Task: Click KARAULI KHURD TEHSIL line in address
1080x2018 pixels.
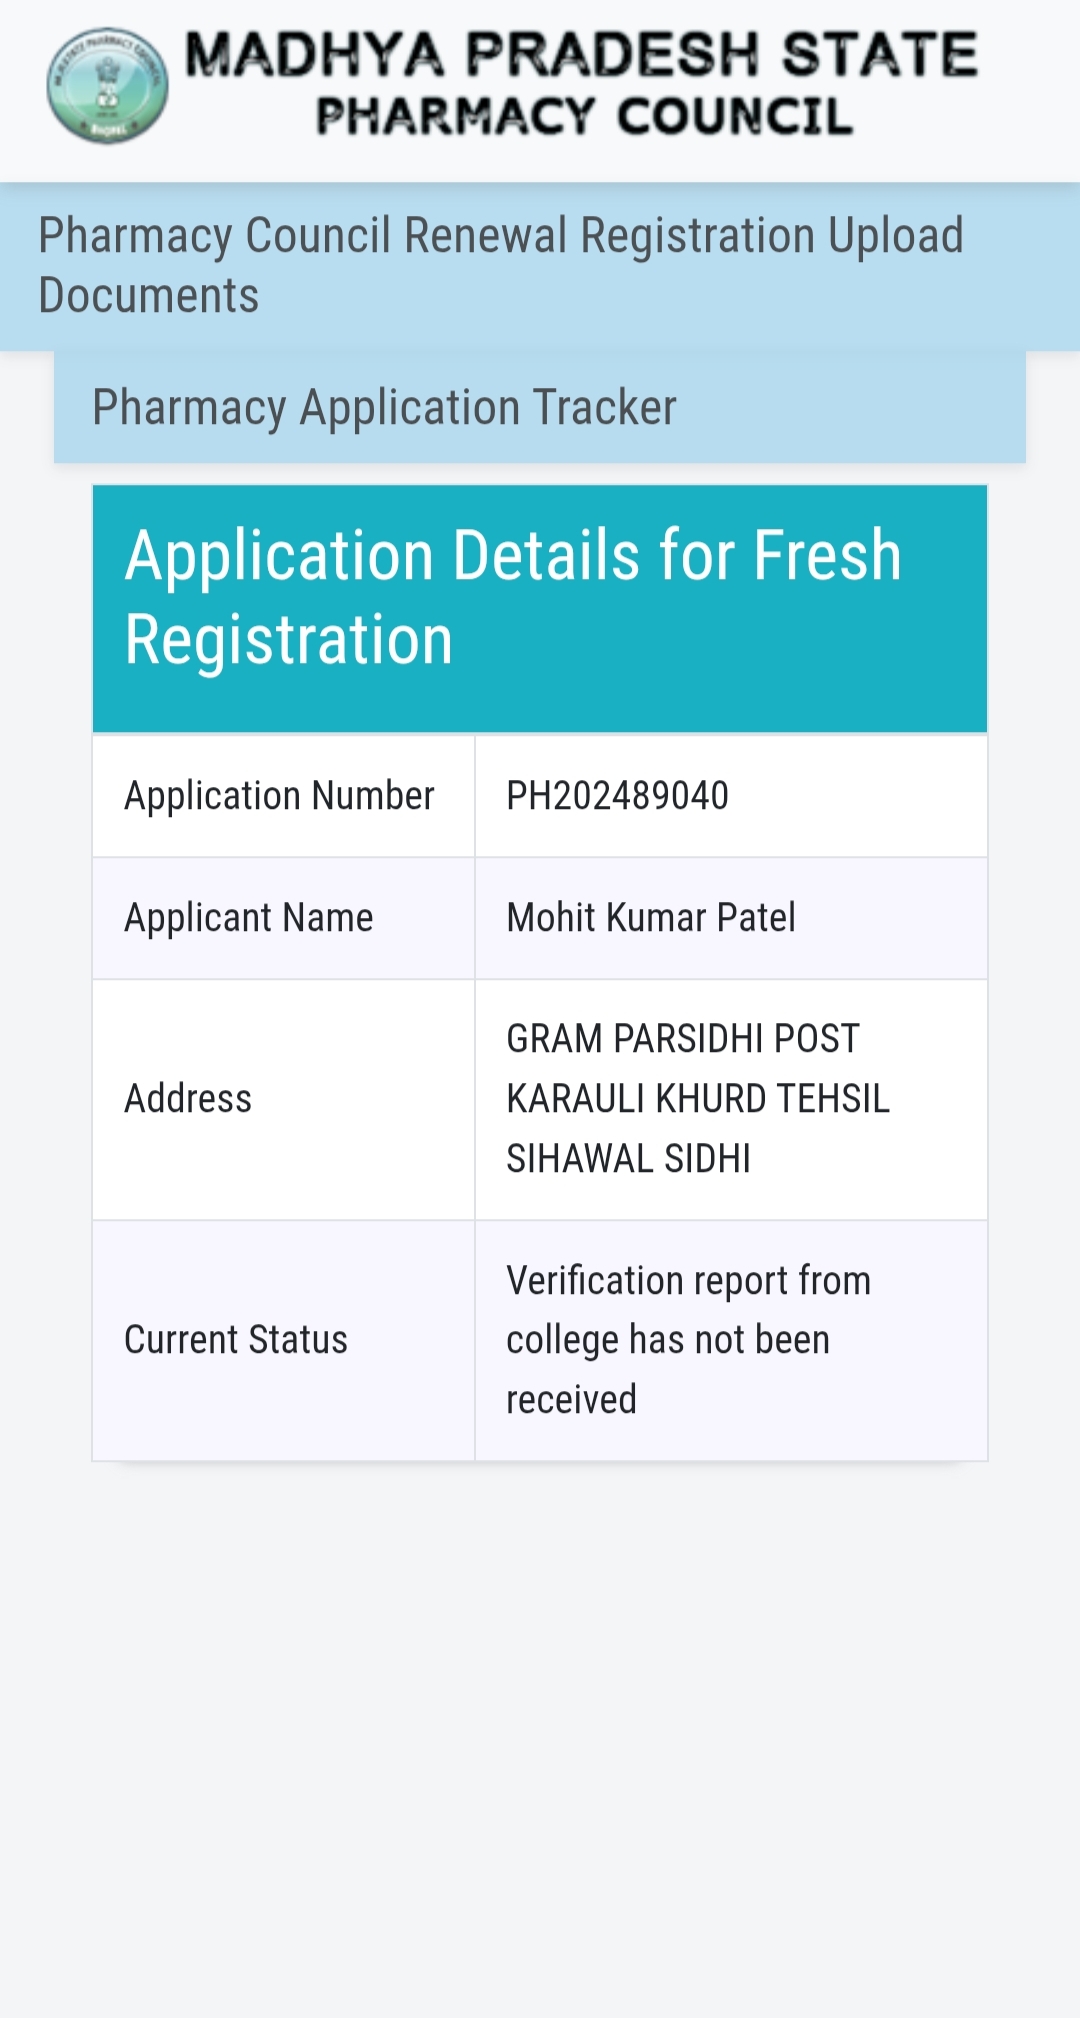Action: point(697,1099)
